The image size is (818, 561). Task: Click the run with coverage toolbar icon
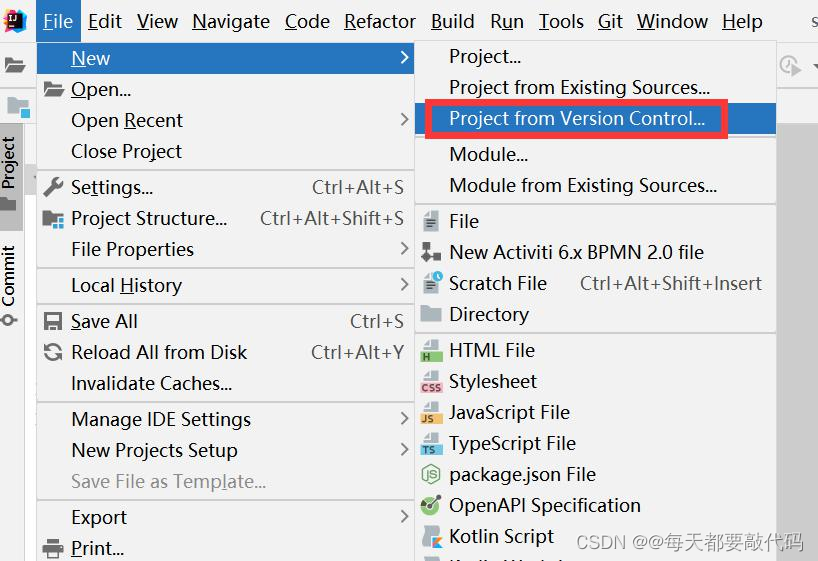click(790, 66)
